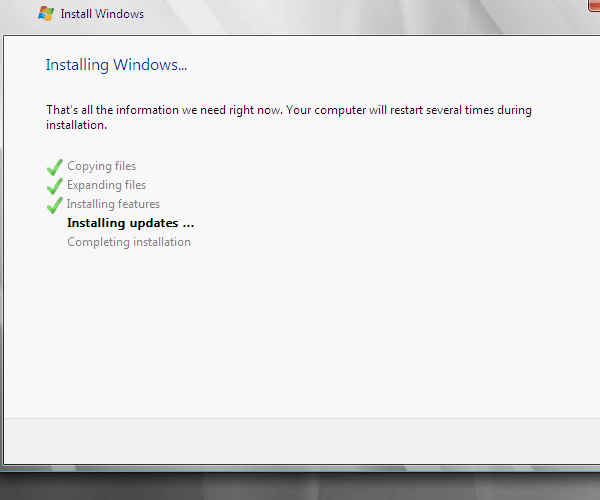The width and height of the screenshot is (600, 500).
Task: Click the "Completing installation" step text
Action: [129, 242]
